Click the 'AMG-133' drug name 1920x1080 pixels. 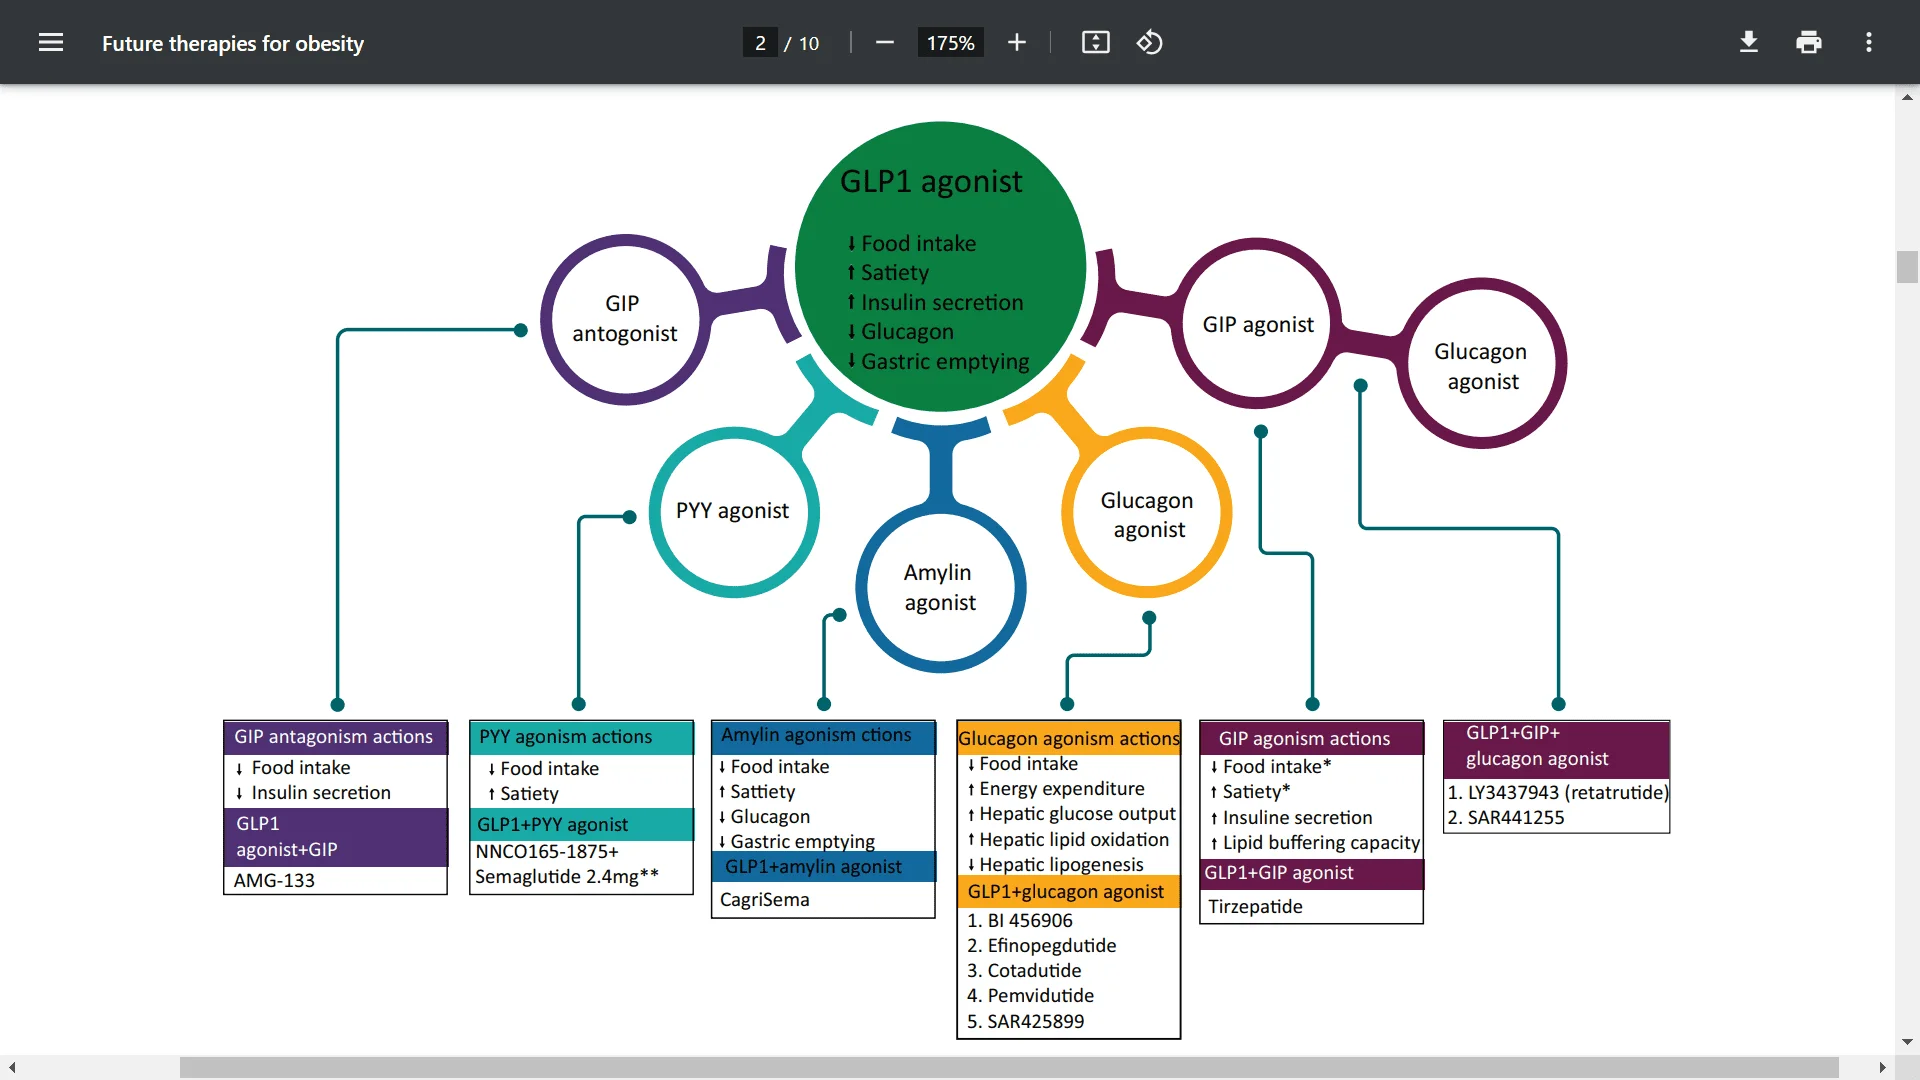click(274, 881)
